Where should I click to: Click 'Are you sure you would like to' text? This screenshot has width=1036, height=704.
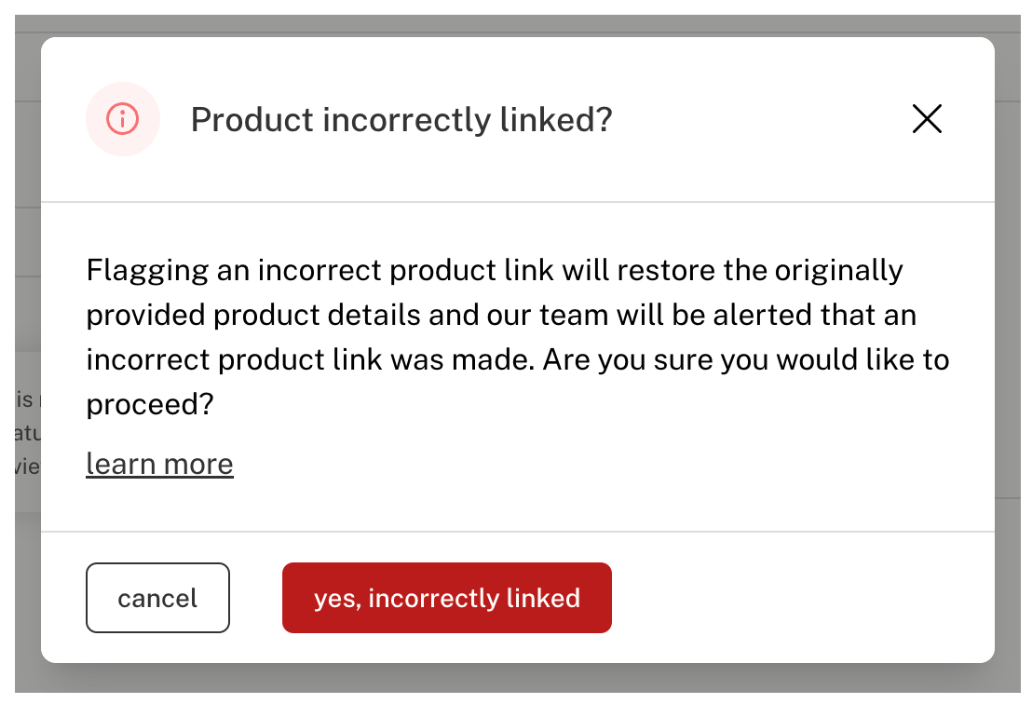point(746,360)
